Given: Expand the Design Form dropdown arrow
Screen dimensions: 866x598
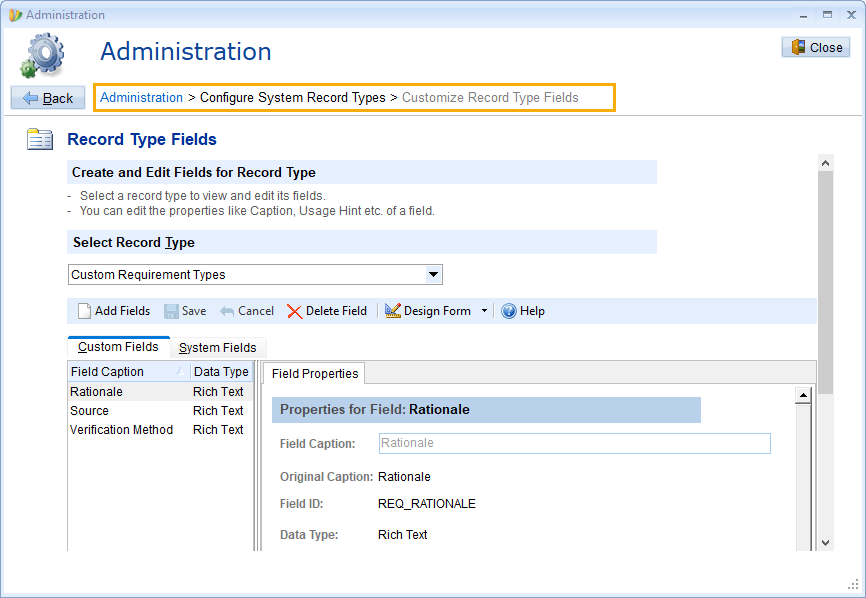Looking at the screenshot, I should 484,311.
